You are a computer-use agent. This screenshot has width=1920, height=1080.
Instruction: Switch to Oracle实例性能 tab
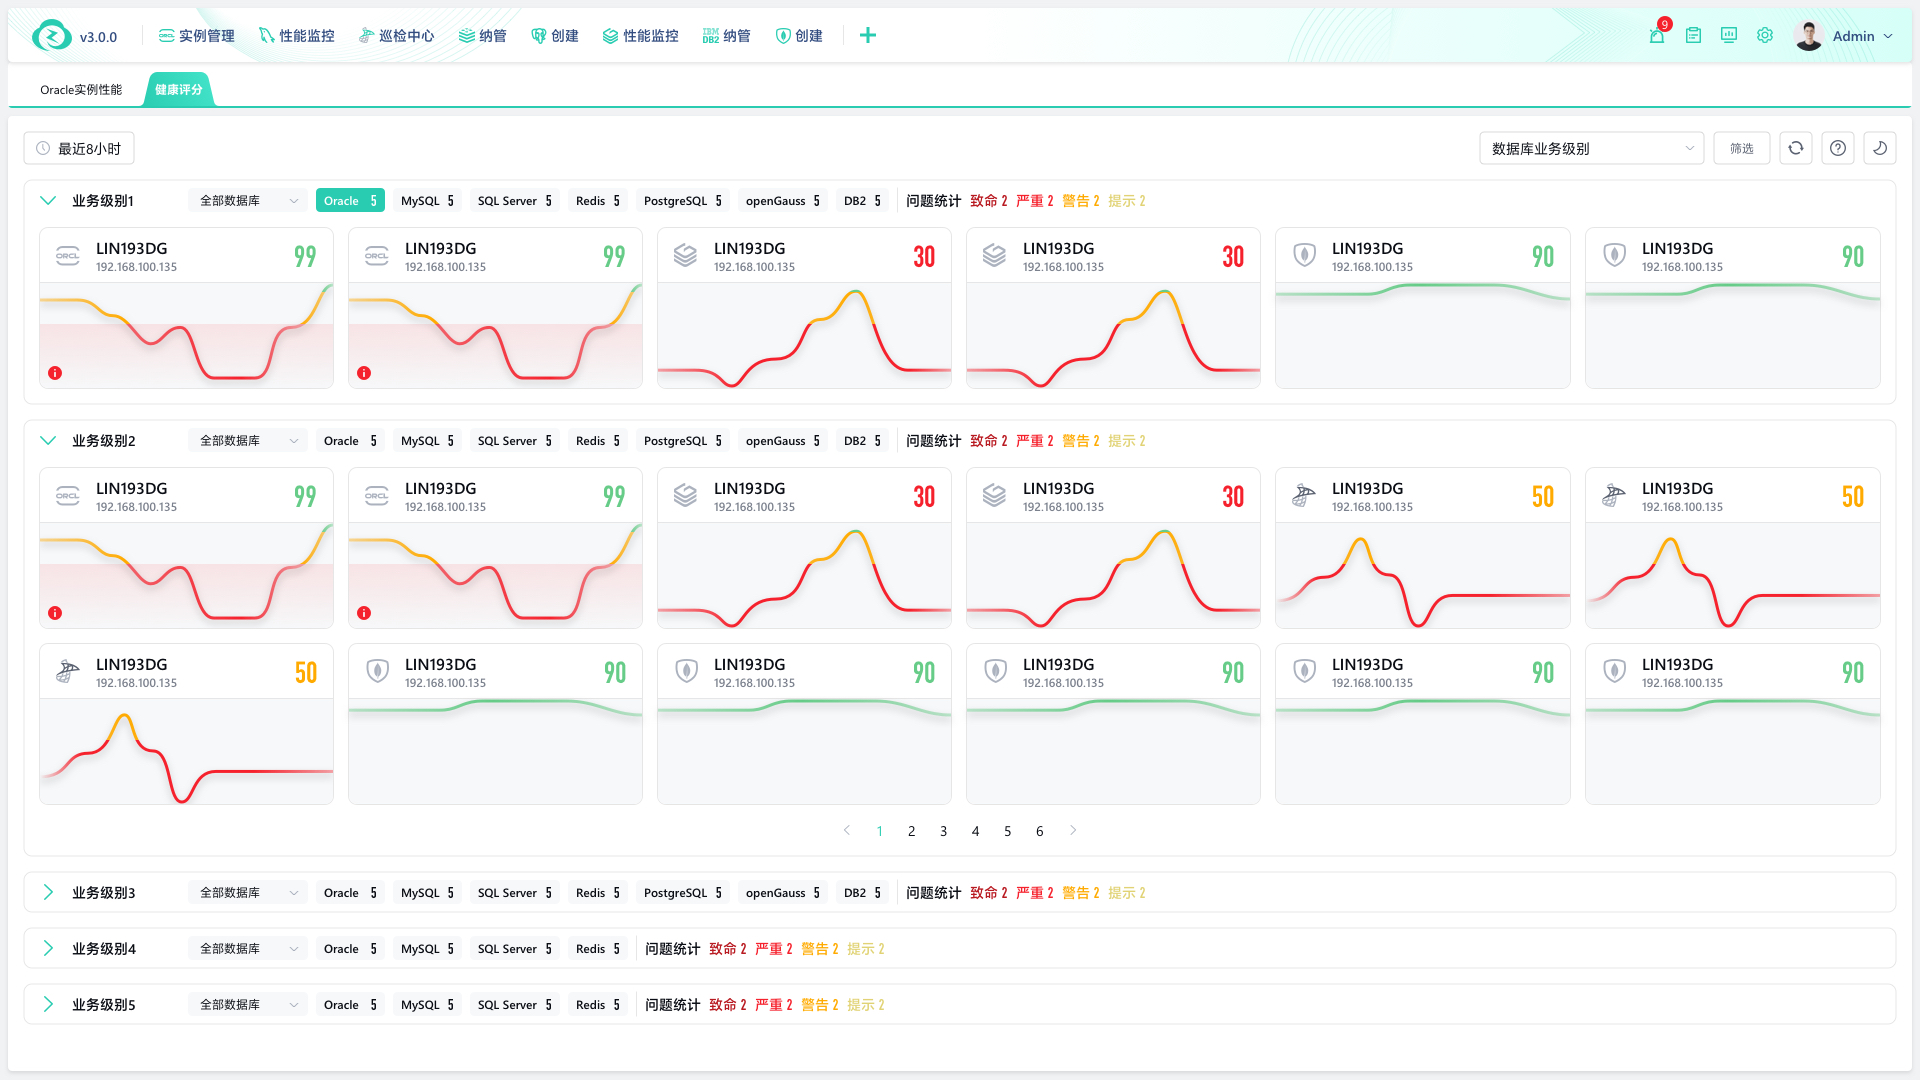81,90
